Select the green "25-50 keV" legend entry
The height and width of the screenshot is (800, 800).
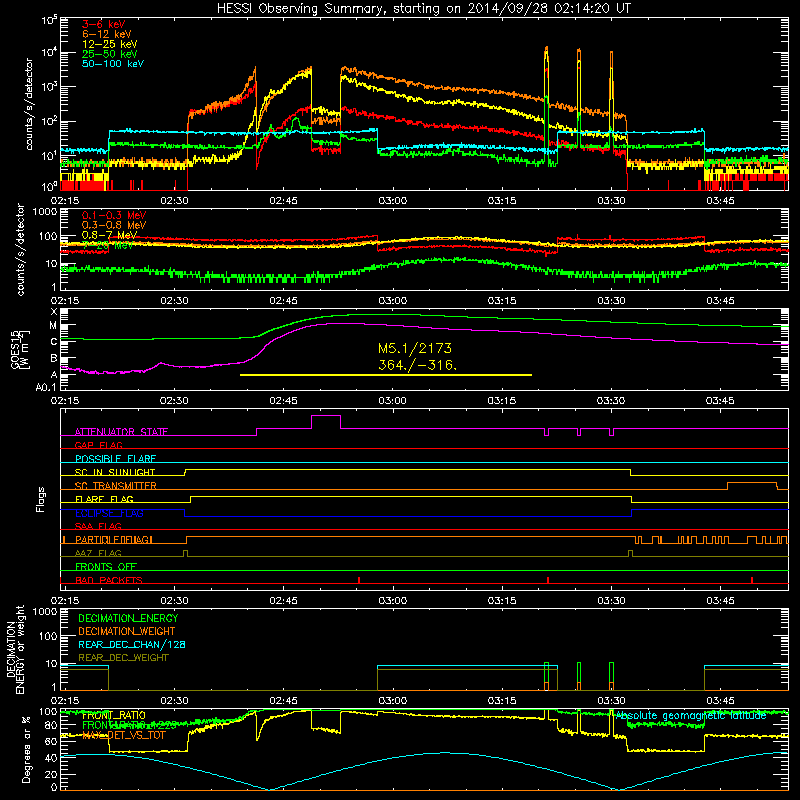tap(109, 54)
